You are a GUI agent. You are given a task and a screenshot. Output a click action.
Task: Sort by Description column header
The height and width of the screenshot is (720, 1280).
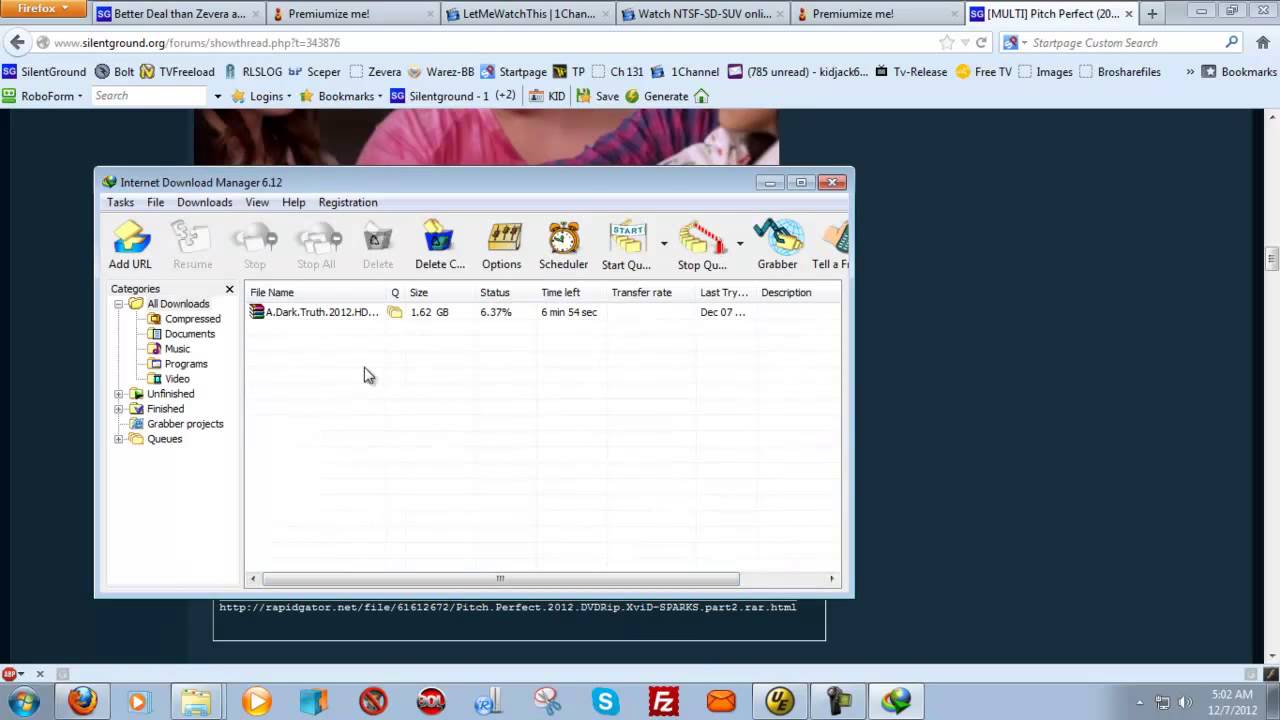(797, 293)
